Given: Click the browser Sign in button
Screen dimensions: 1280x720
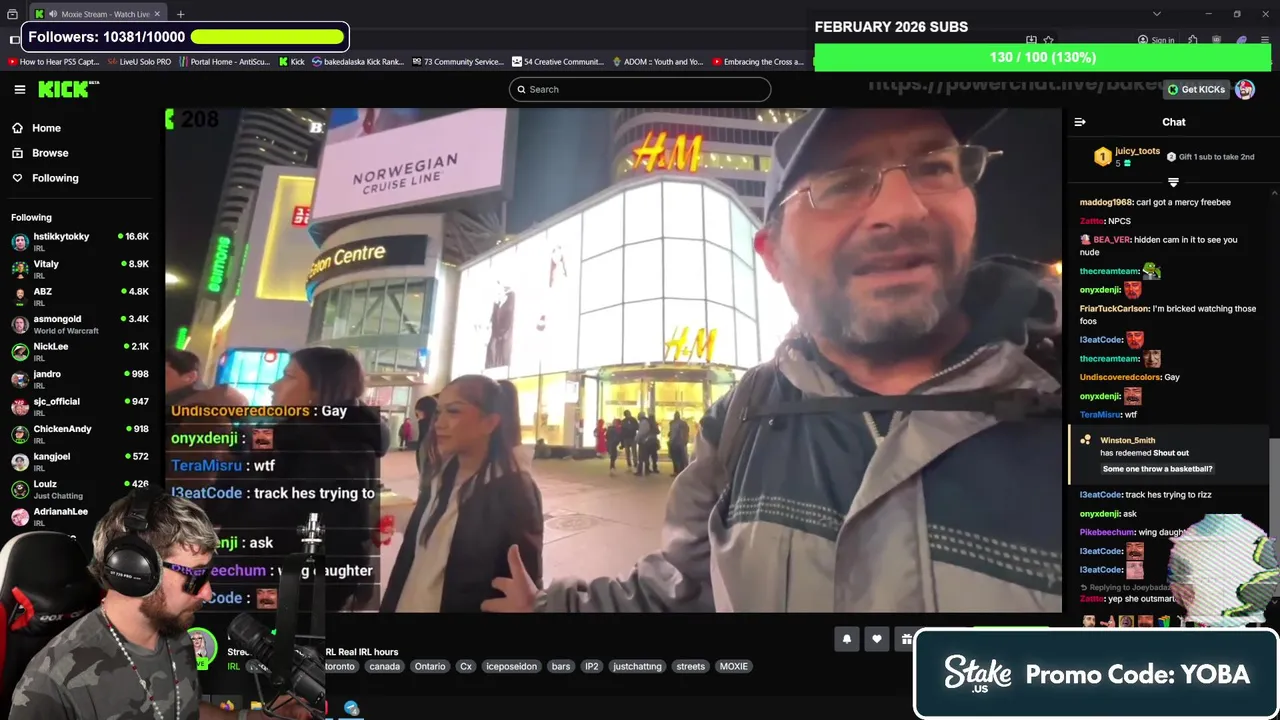Looking at the screenshot, I should pos(1156,40).
